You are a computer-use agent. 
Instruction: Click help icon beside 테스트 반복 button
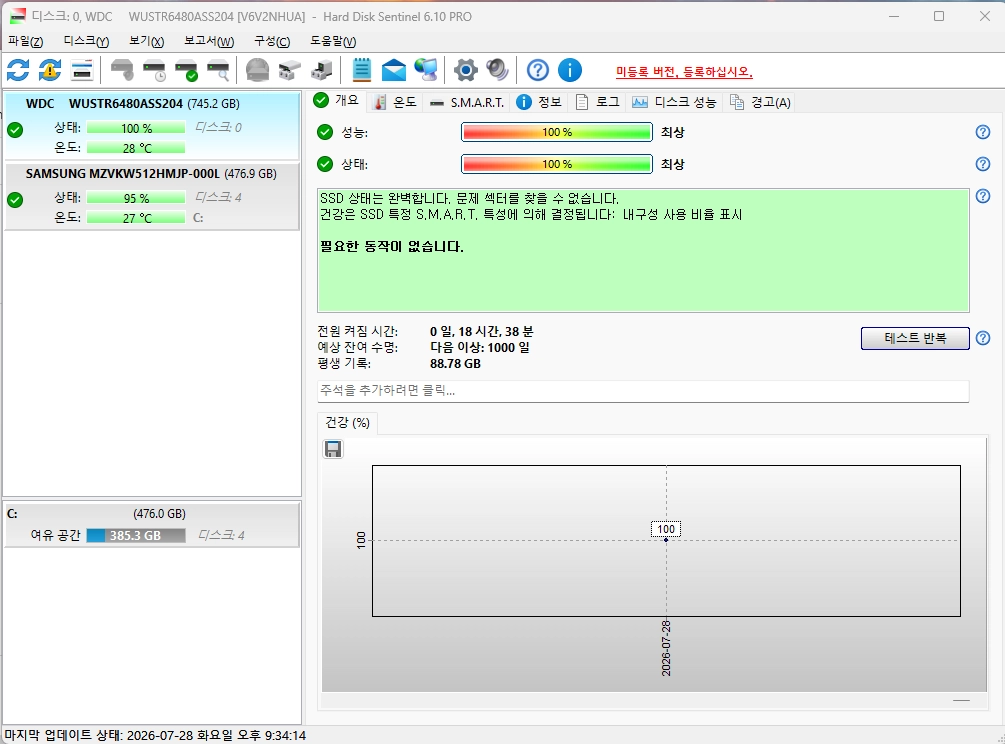[983, 338]
